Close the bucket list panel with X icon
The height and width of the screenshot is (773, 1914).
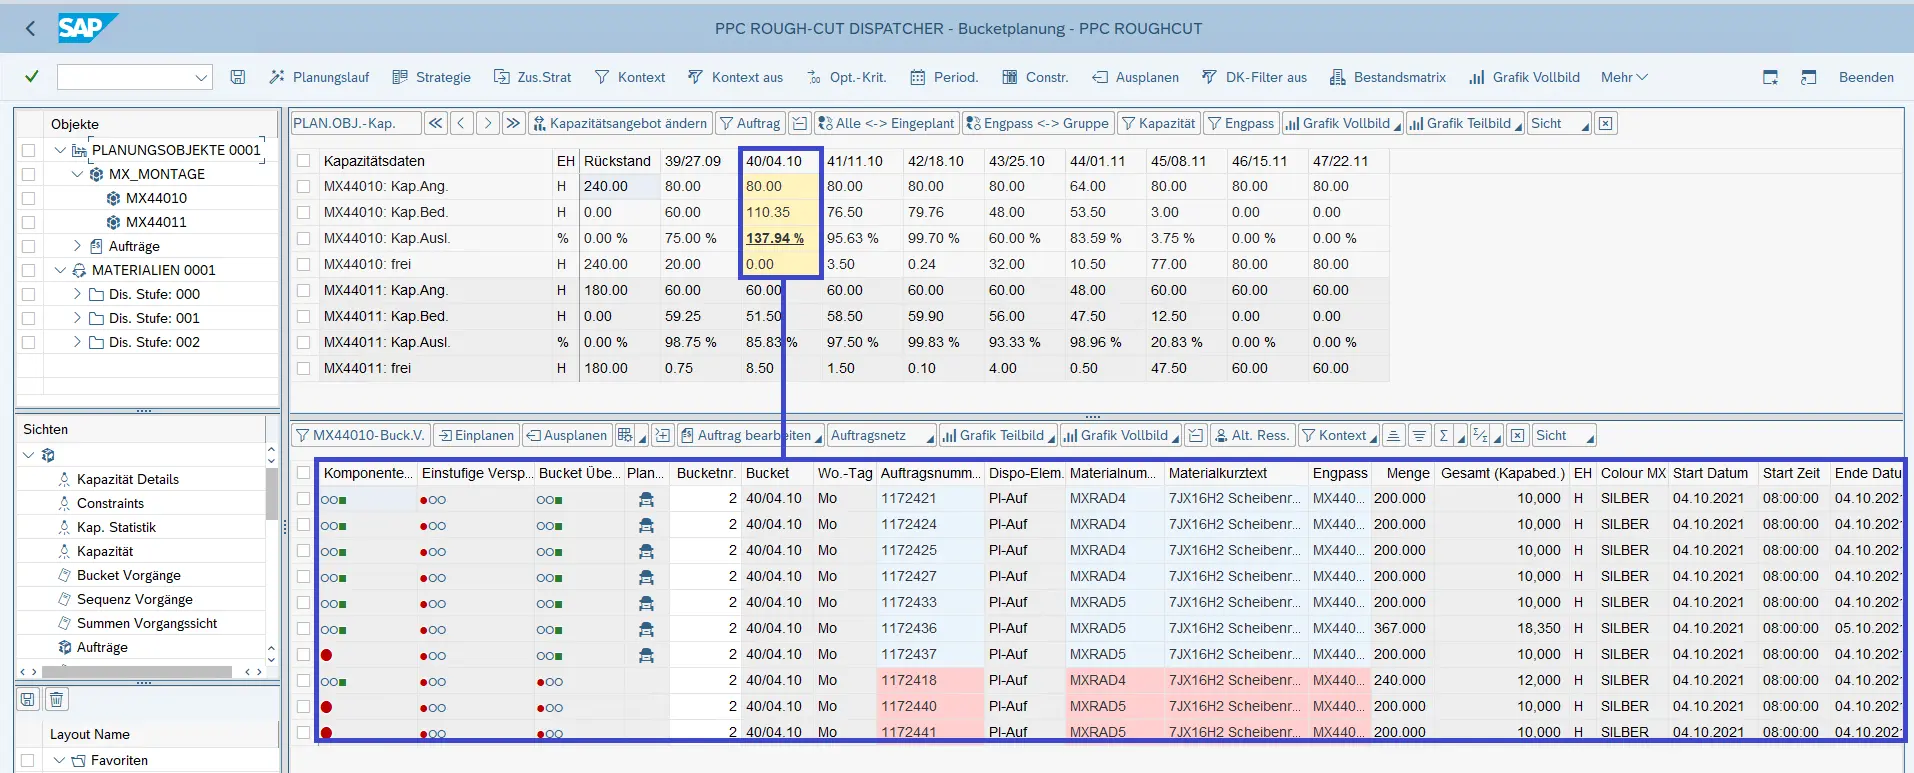[x=1518, y=435]
